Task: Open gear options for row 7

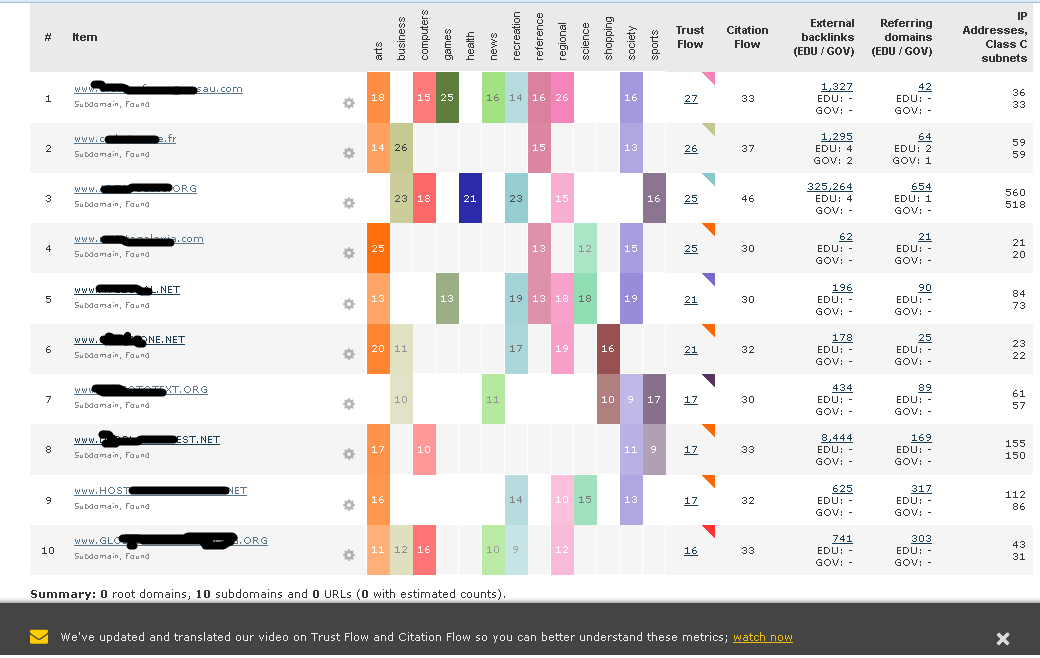Action: point(349,404)
